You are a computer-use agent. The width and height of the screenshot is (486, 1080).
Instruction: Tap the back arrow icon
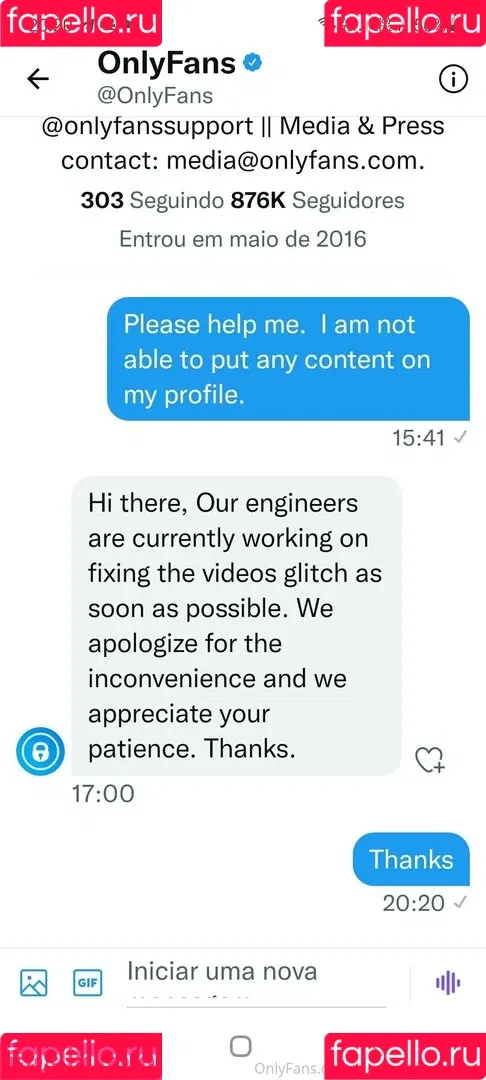[38, 79]
